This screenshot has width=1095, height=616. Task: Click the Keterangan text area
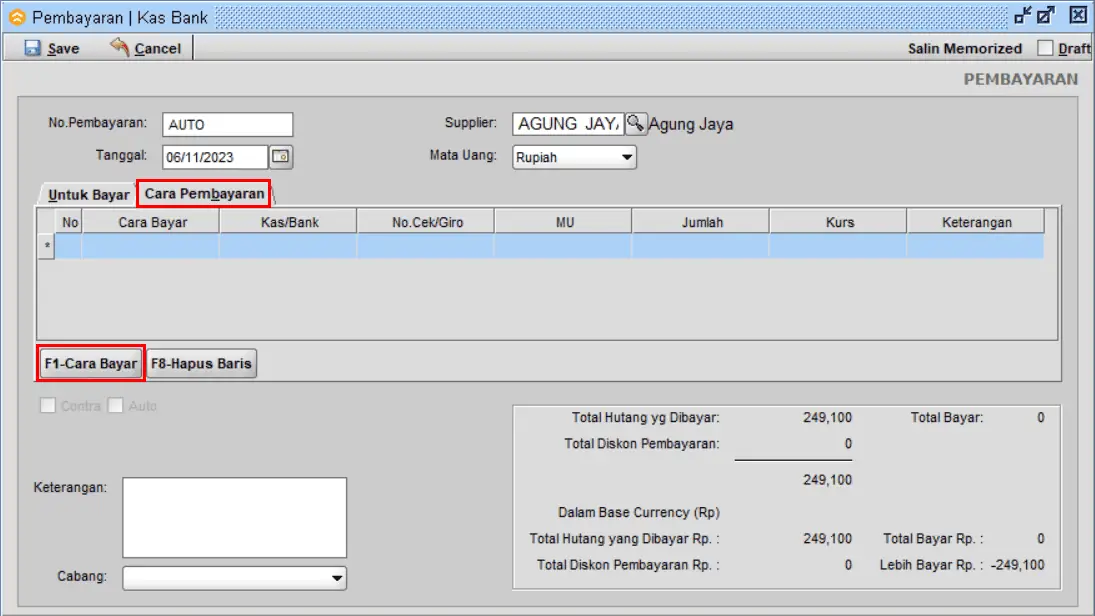point(235,518)
